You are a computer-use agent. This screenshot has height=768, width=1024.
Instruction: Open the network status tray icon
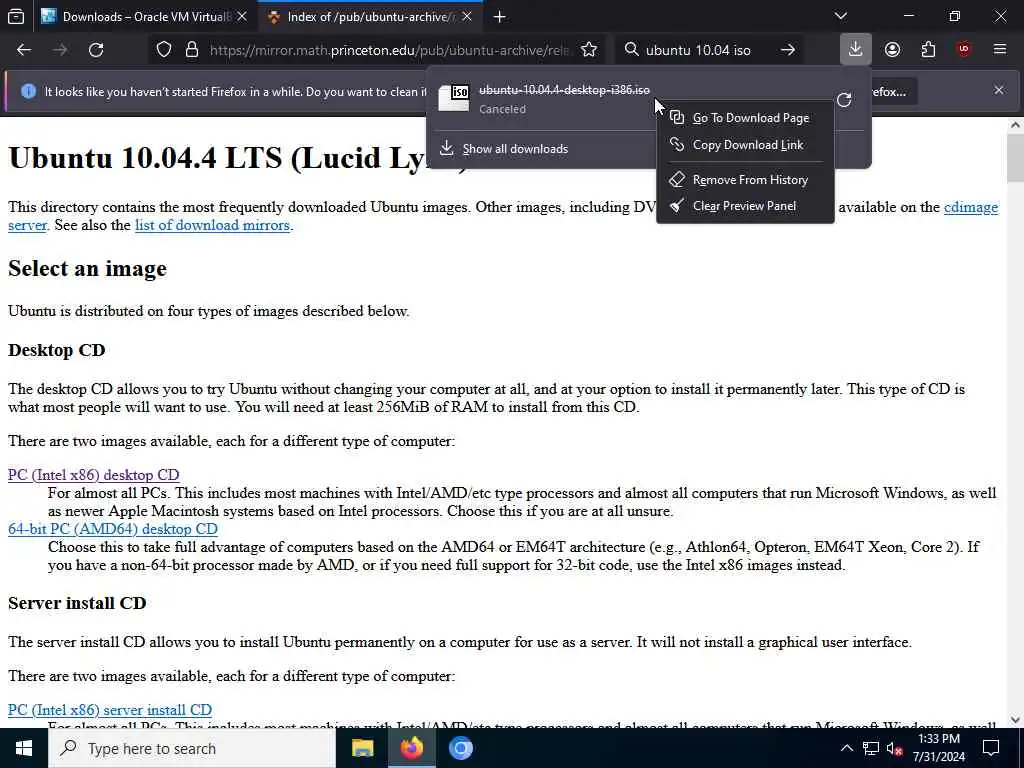coord(871,748)
